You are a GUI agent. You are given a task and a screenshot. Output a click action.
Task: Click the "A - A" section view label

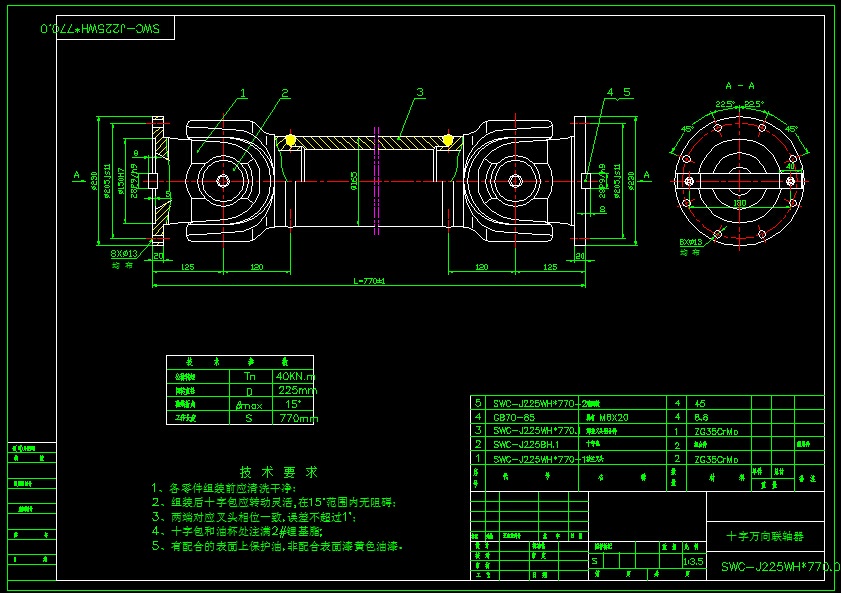740,86
